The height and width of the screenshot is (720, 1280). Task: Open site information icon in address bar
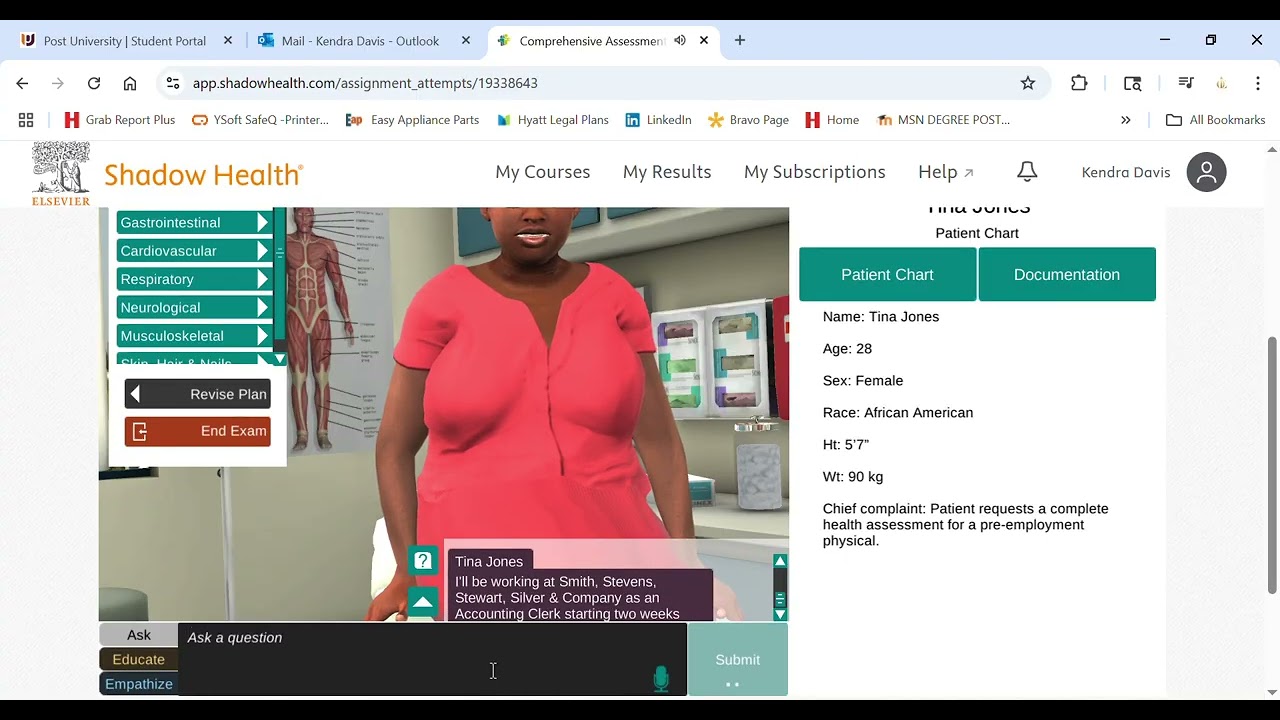(x=173, y=83)
